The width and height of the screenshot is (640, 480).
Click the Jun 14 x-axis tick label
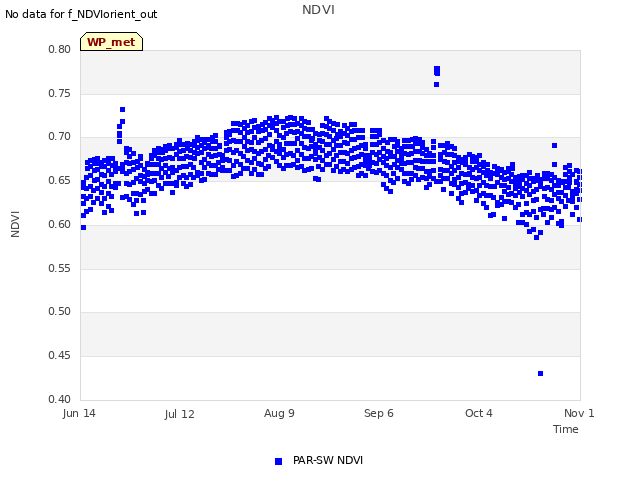(x=79, y=413)
